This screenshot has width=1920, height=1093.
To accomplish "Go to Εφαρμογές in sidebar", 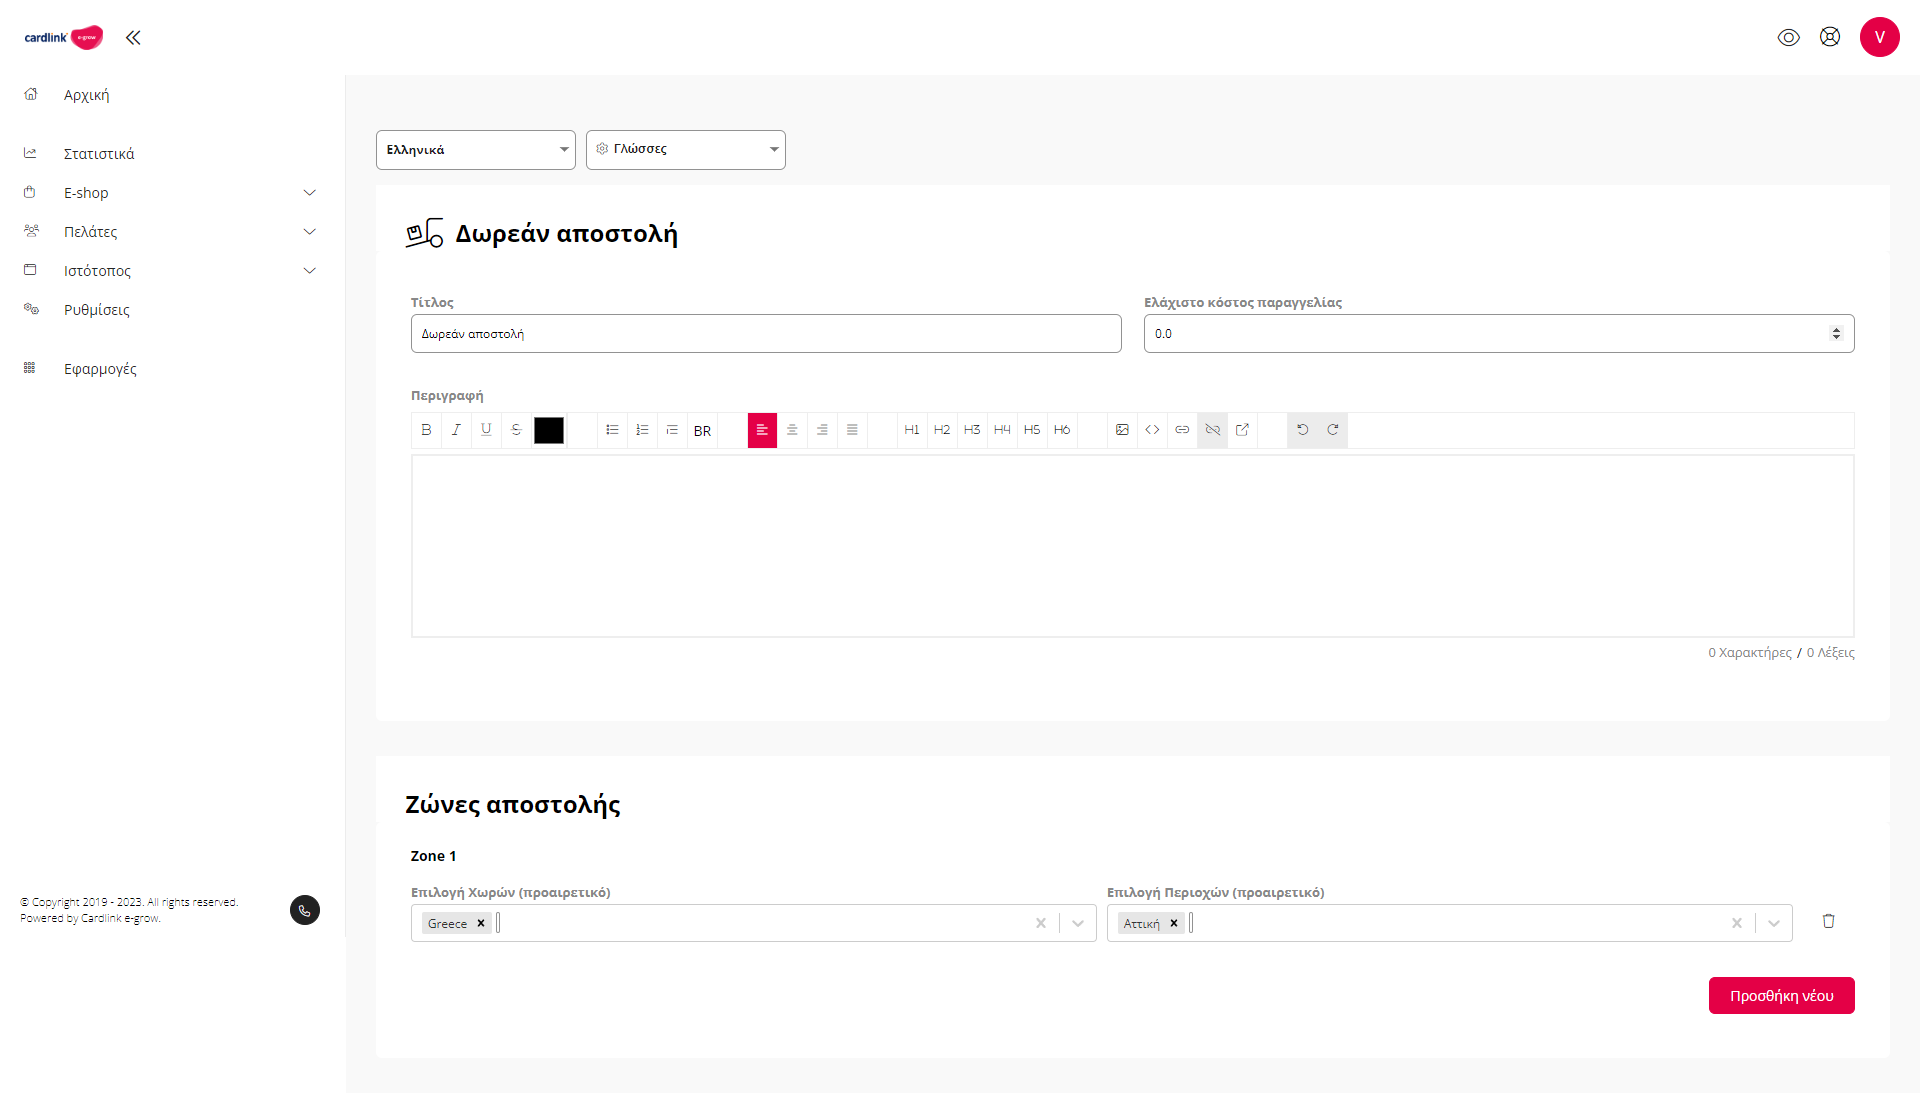I will [100, 369].
